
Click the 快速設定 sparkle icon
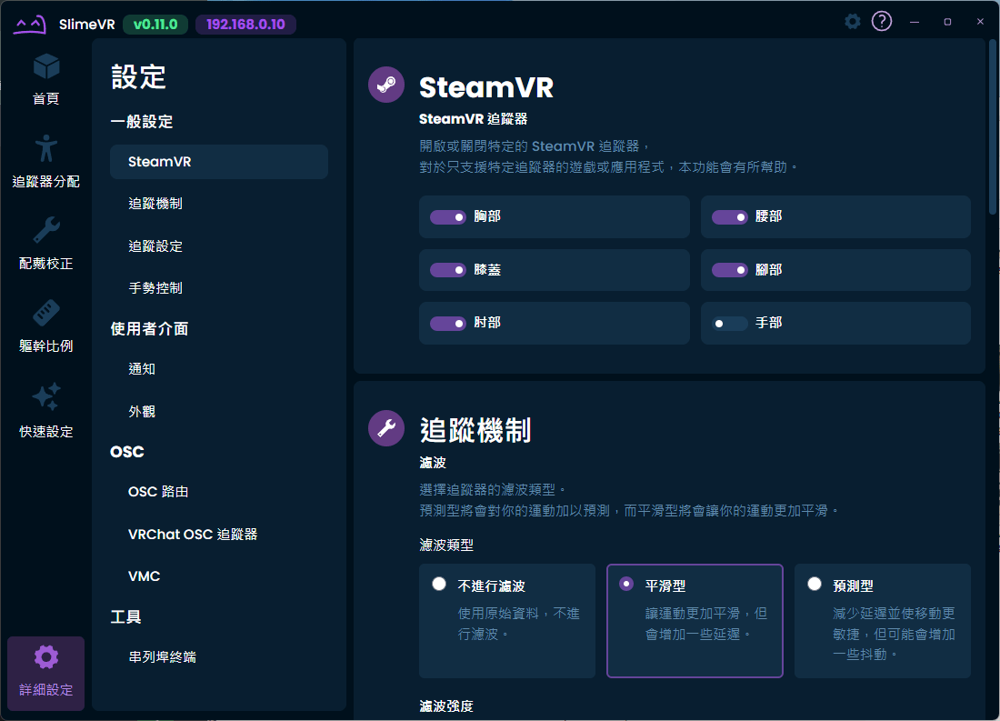click(x=45, y=398)
